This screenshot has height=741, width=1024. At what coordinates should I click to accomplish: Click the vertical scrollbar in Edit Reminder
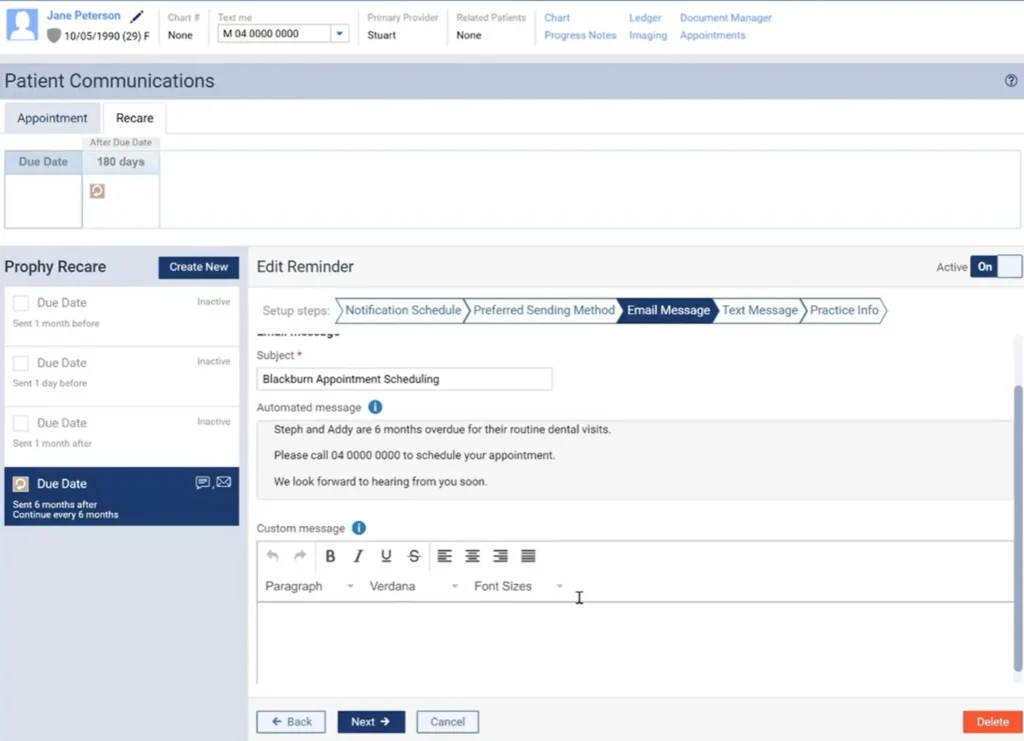click(1017, 528)
